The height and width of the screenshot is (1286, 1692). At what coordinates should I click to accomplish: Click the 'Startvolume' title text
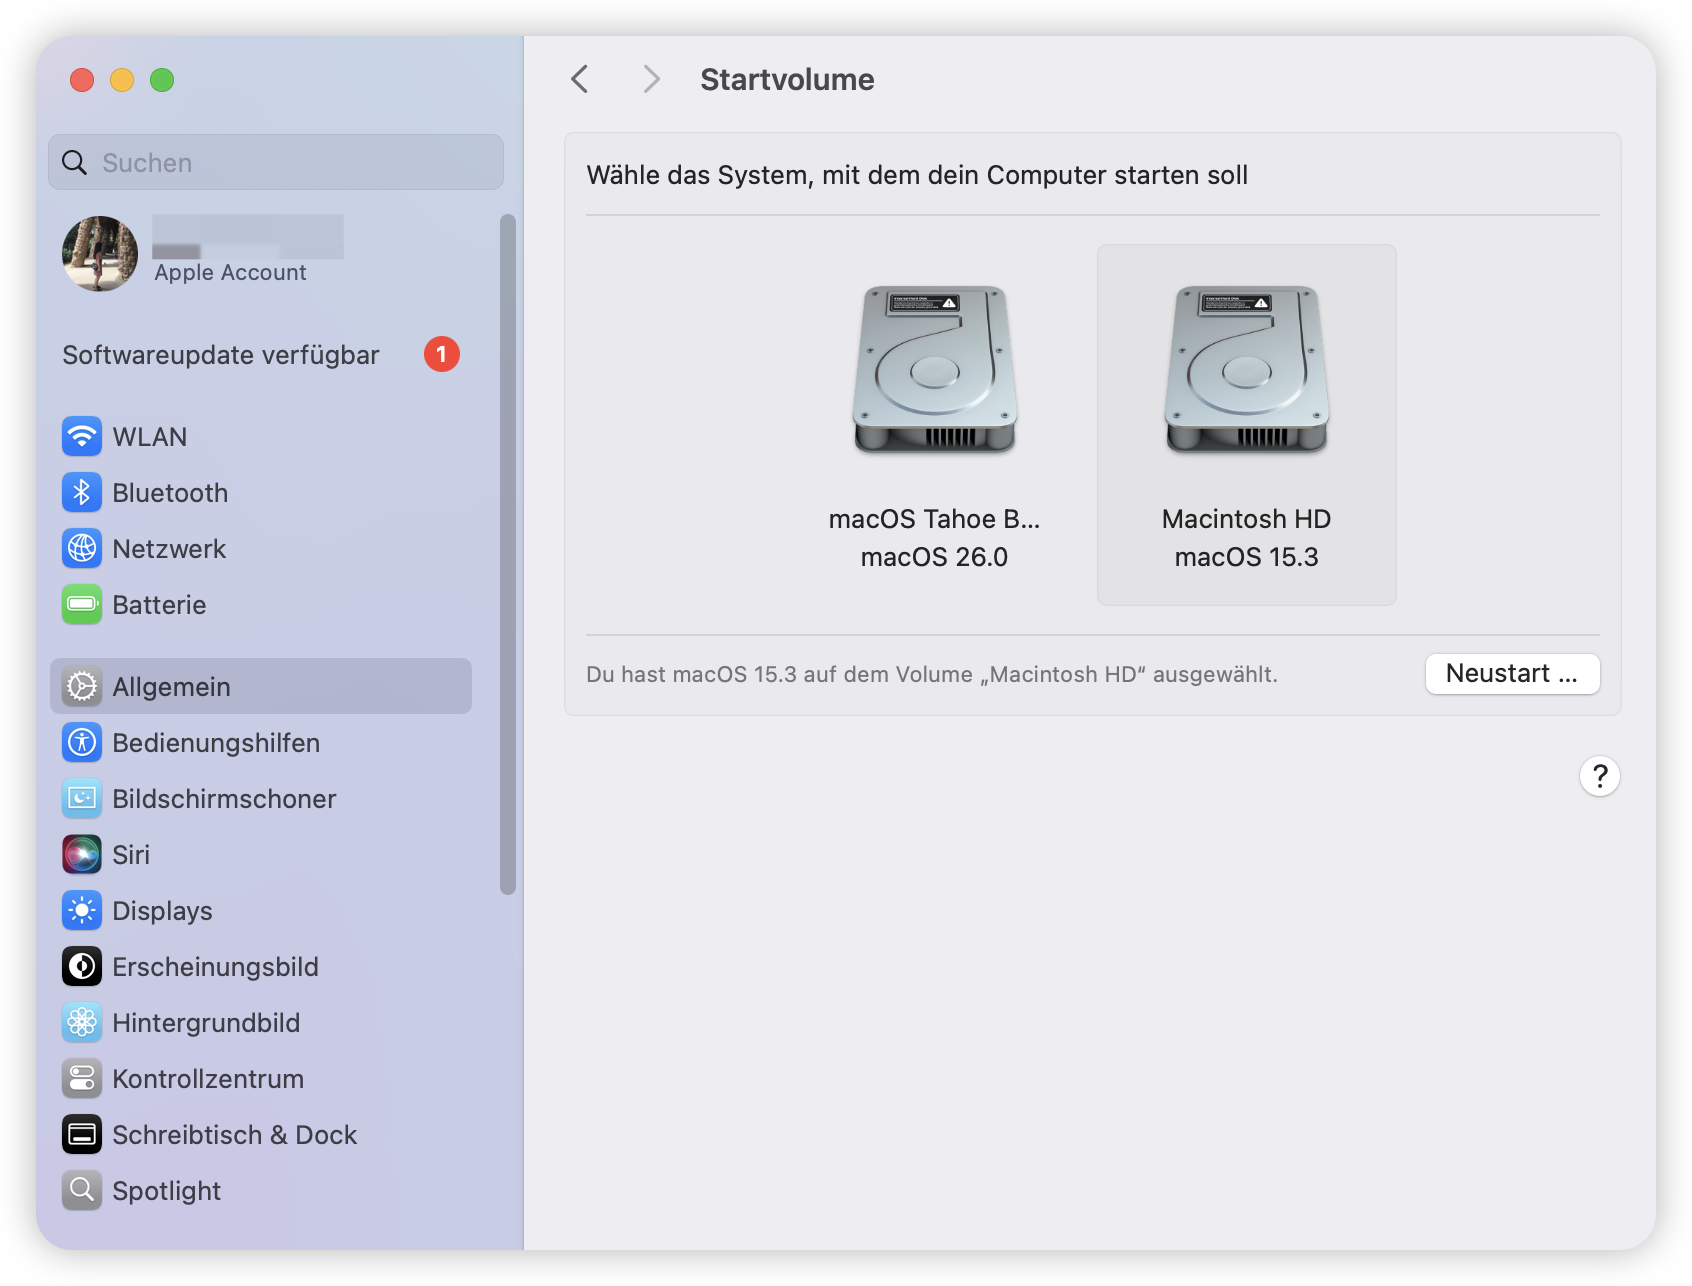pyautogui.click(x=787, y=80)
